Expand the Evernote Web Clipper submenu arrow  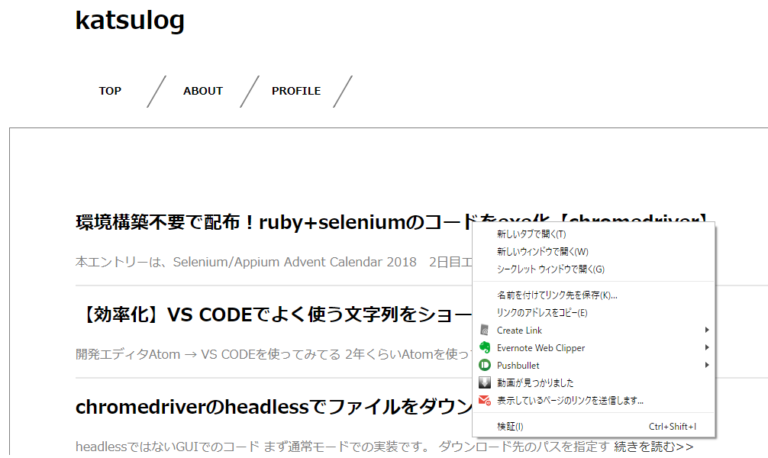[x=707, y=348]
